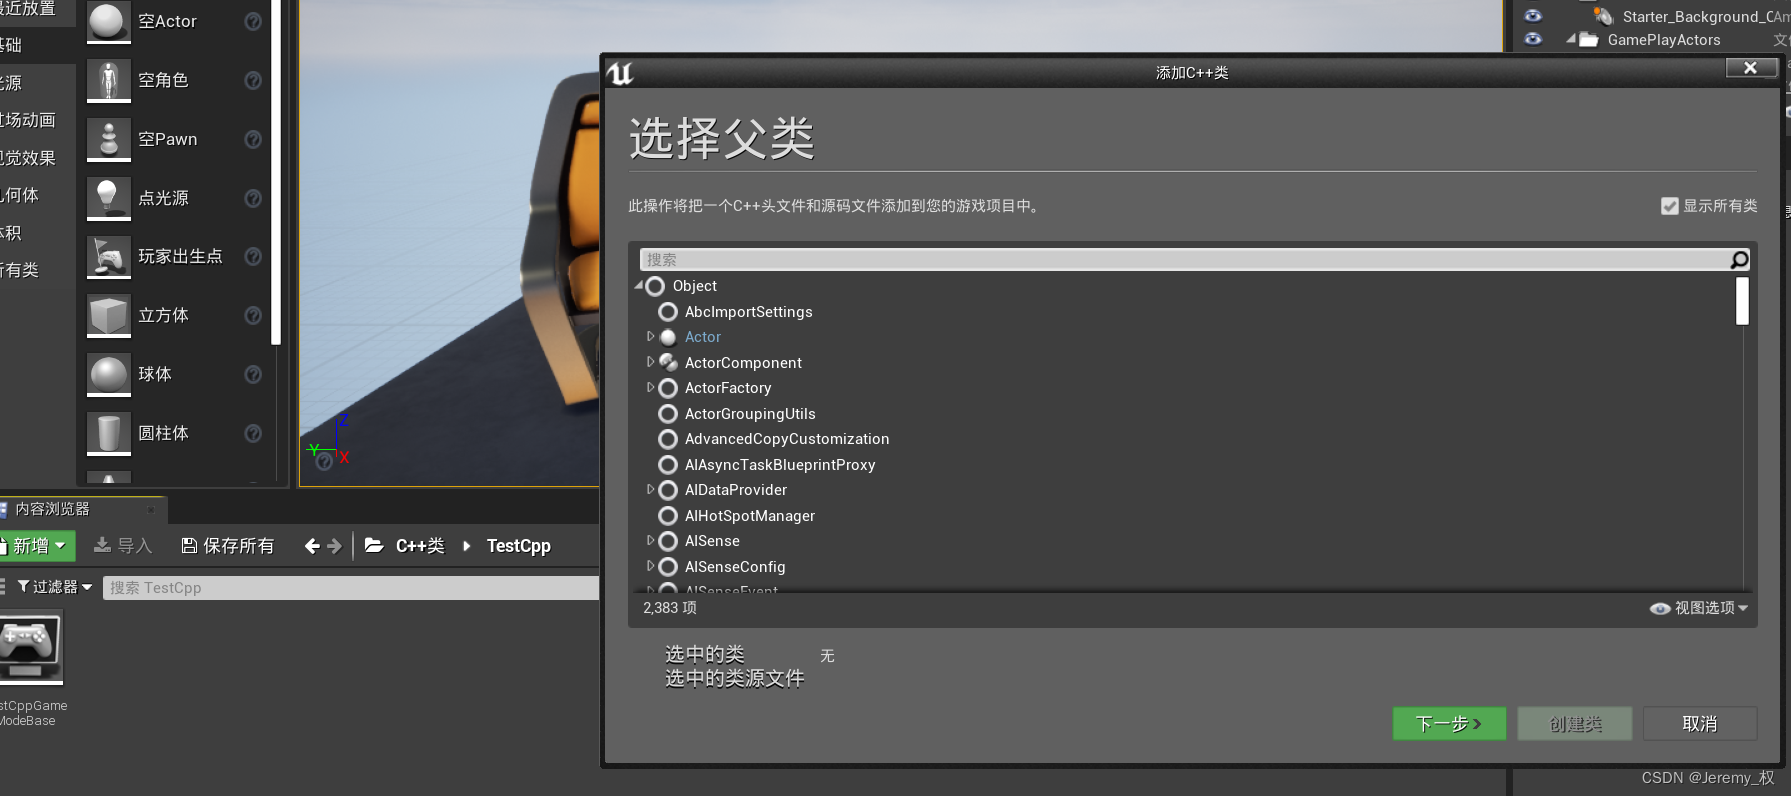1791x796 pixels.
Task: Click the GamePlayActors folder icon
Action: [1588, 40]
